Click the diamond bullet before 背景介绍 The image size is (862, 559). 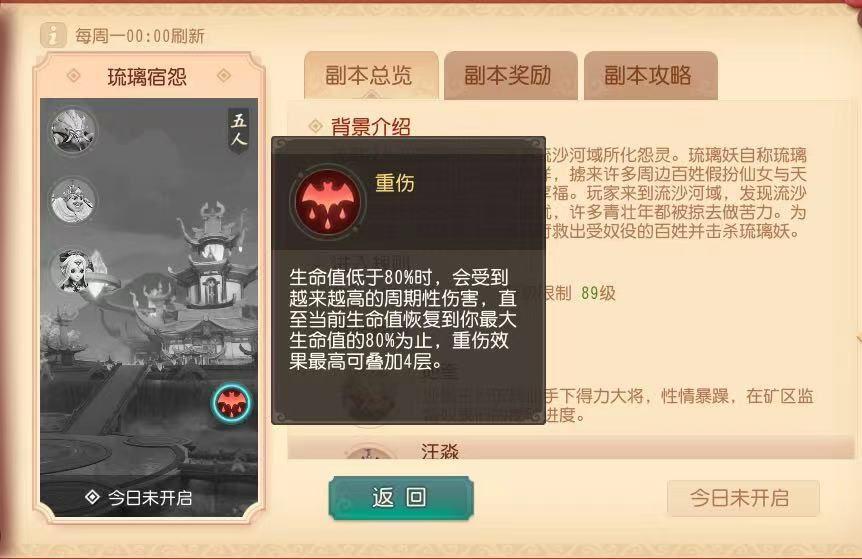(316, 126)
